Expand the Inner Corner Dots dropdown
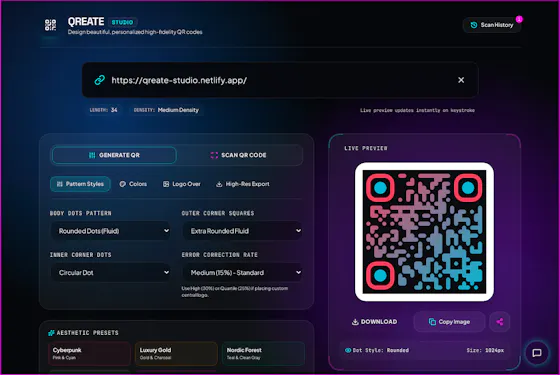This screenshot has height=375, width=560. (111, 272)
